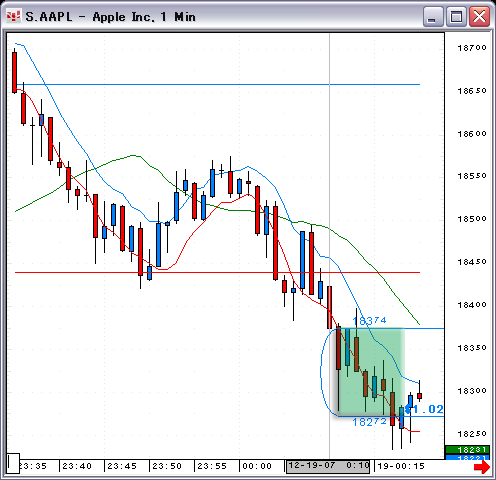Screen dimensions: 496x480
Task: Click the 18272 lower range label
Action: click(x=369, y=422)
